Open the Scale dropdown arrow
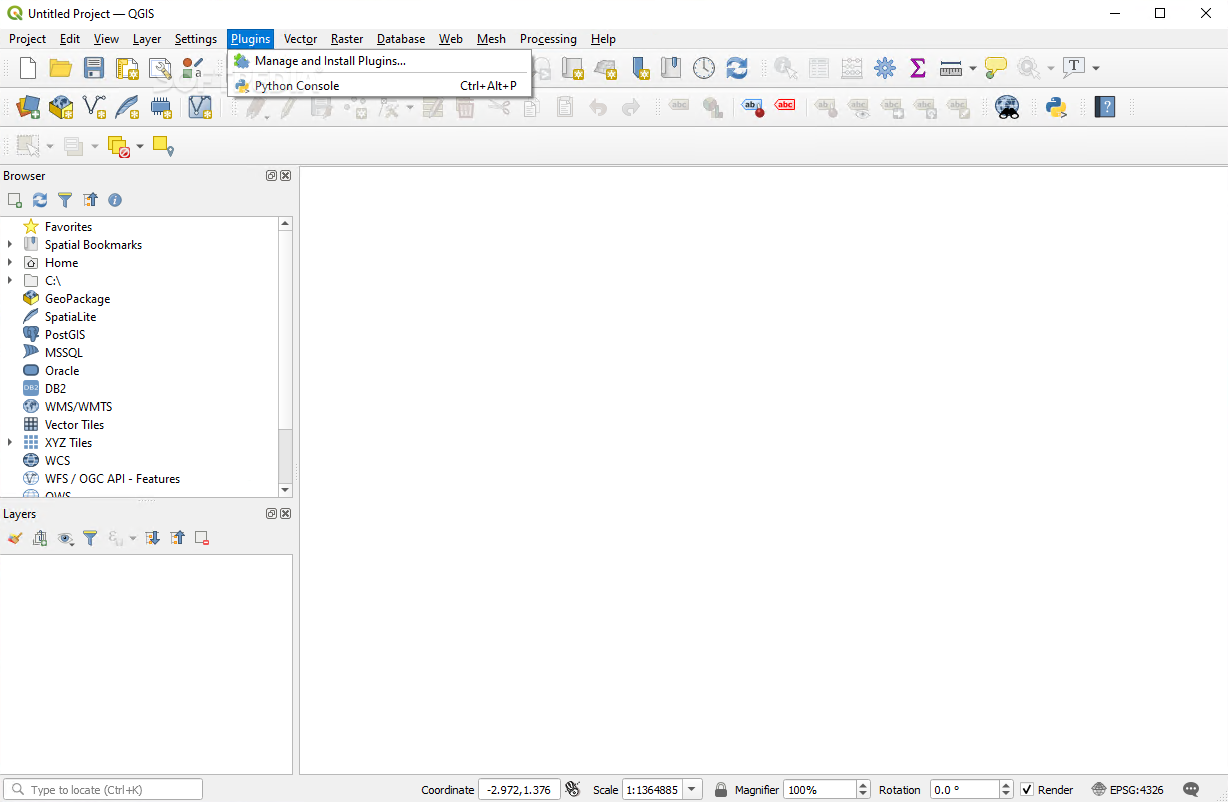 693,790
